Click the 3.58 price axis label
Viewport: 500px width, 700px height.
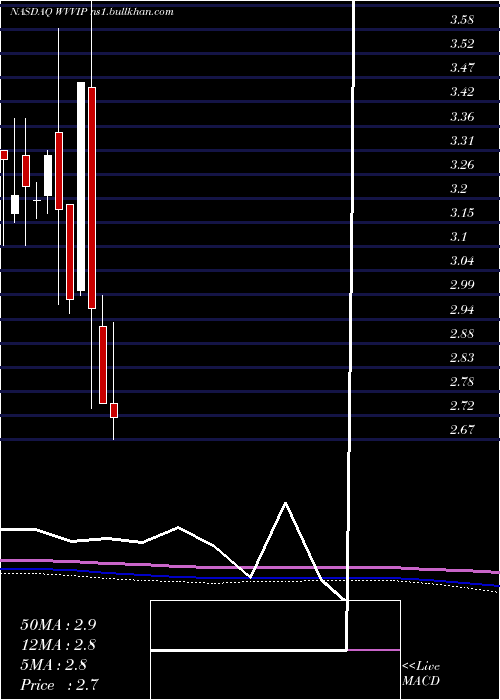[462, 20]
